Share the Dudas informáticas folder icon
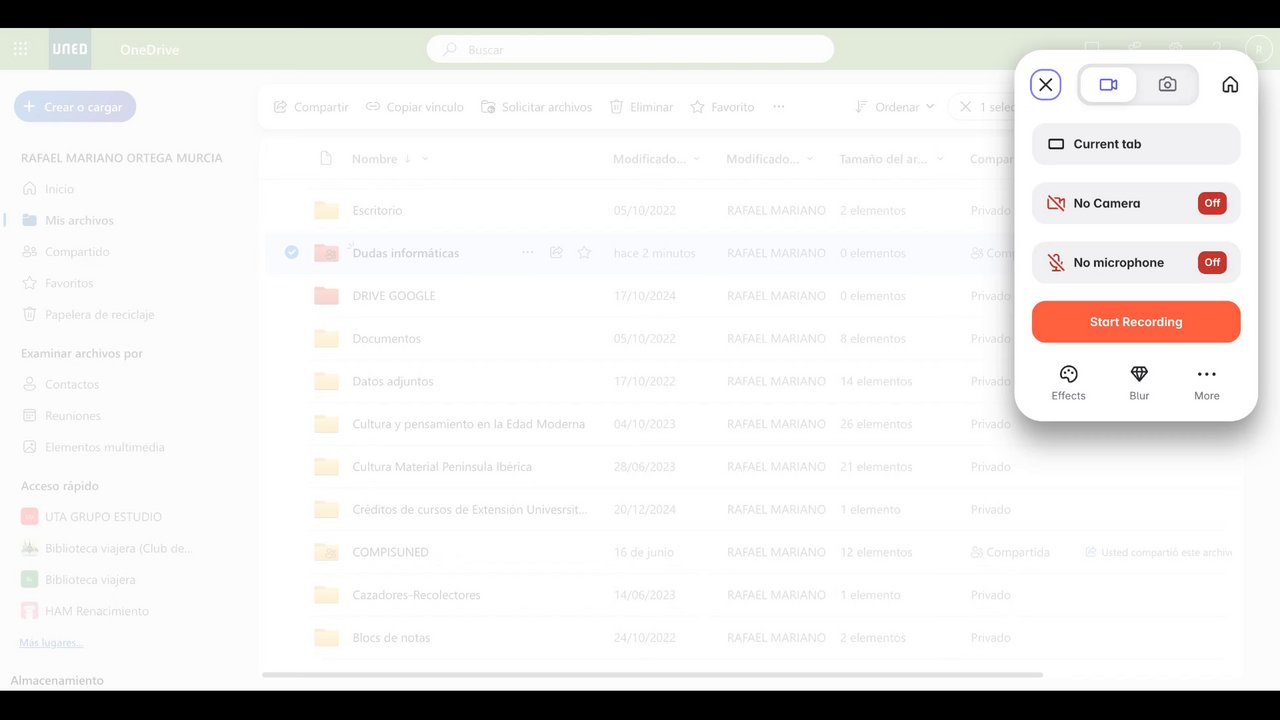1280x720 pixels. (x=556, y=253)
